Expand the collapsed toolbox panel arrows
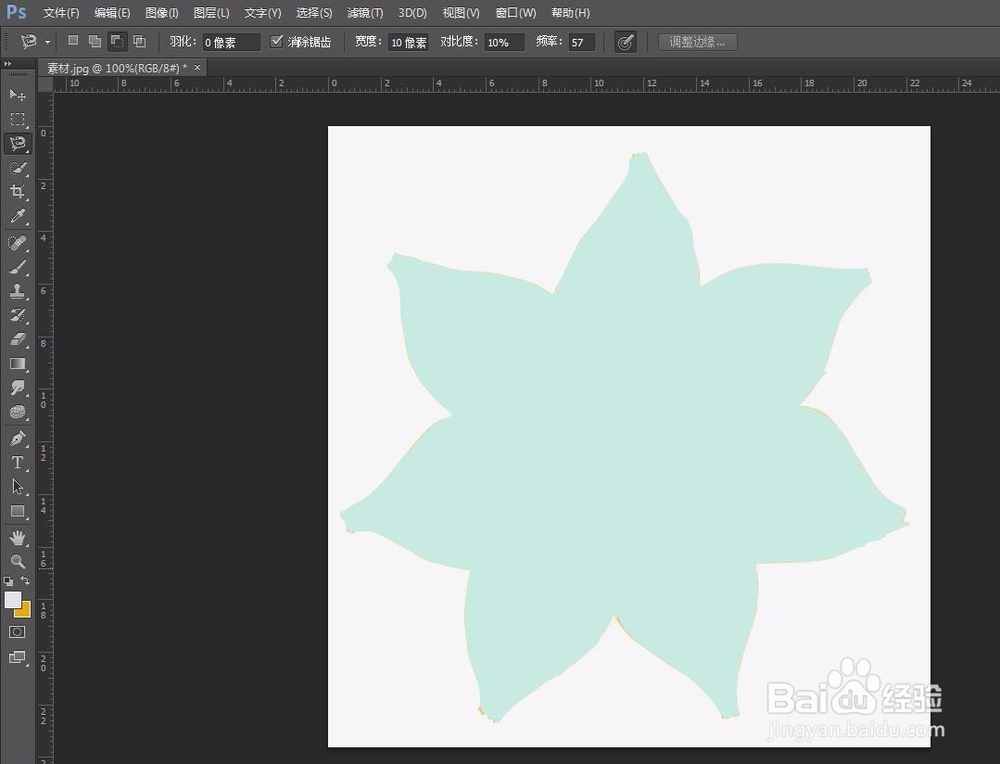The image size is (1000, 764). (x=8, y=64)
